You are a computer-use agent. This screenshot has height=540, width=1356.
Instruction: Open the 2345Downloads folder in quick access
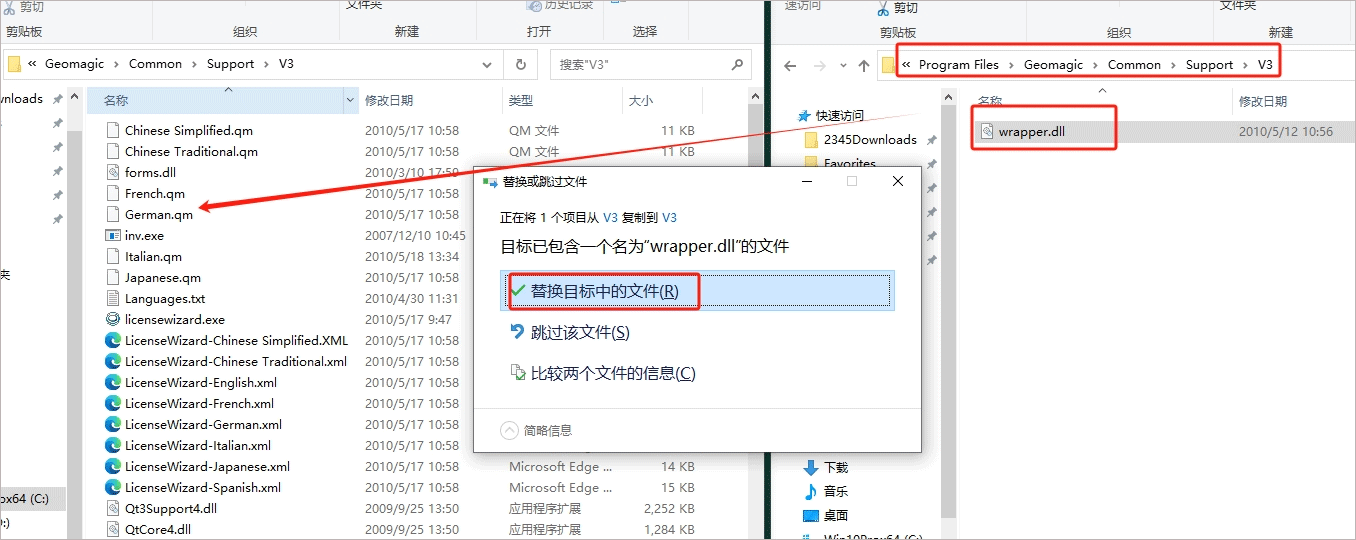tap(869, 140)
